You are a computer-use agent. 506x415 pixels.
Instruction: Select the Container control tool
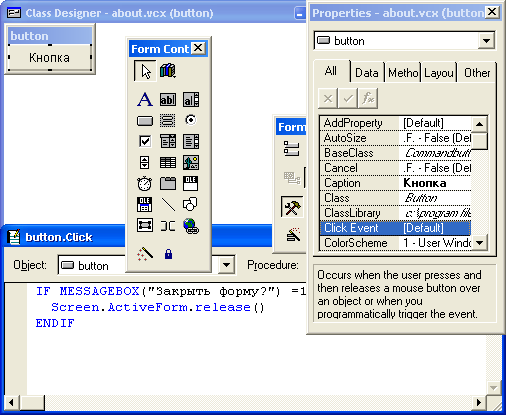(145, 226)
